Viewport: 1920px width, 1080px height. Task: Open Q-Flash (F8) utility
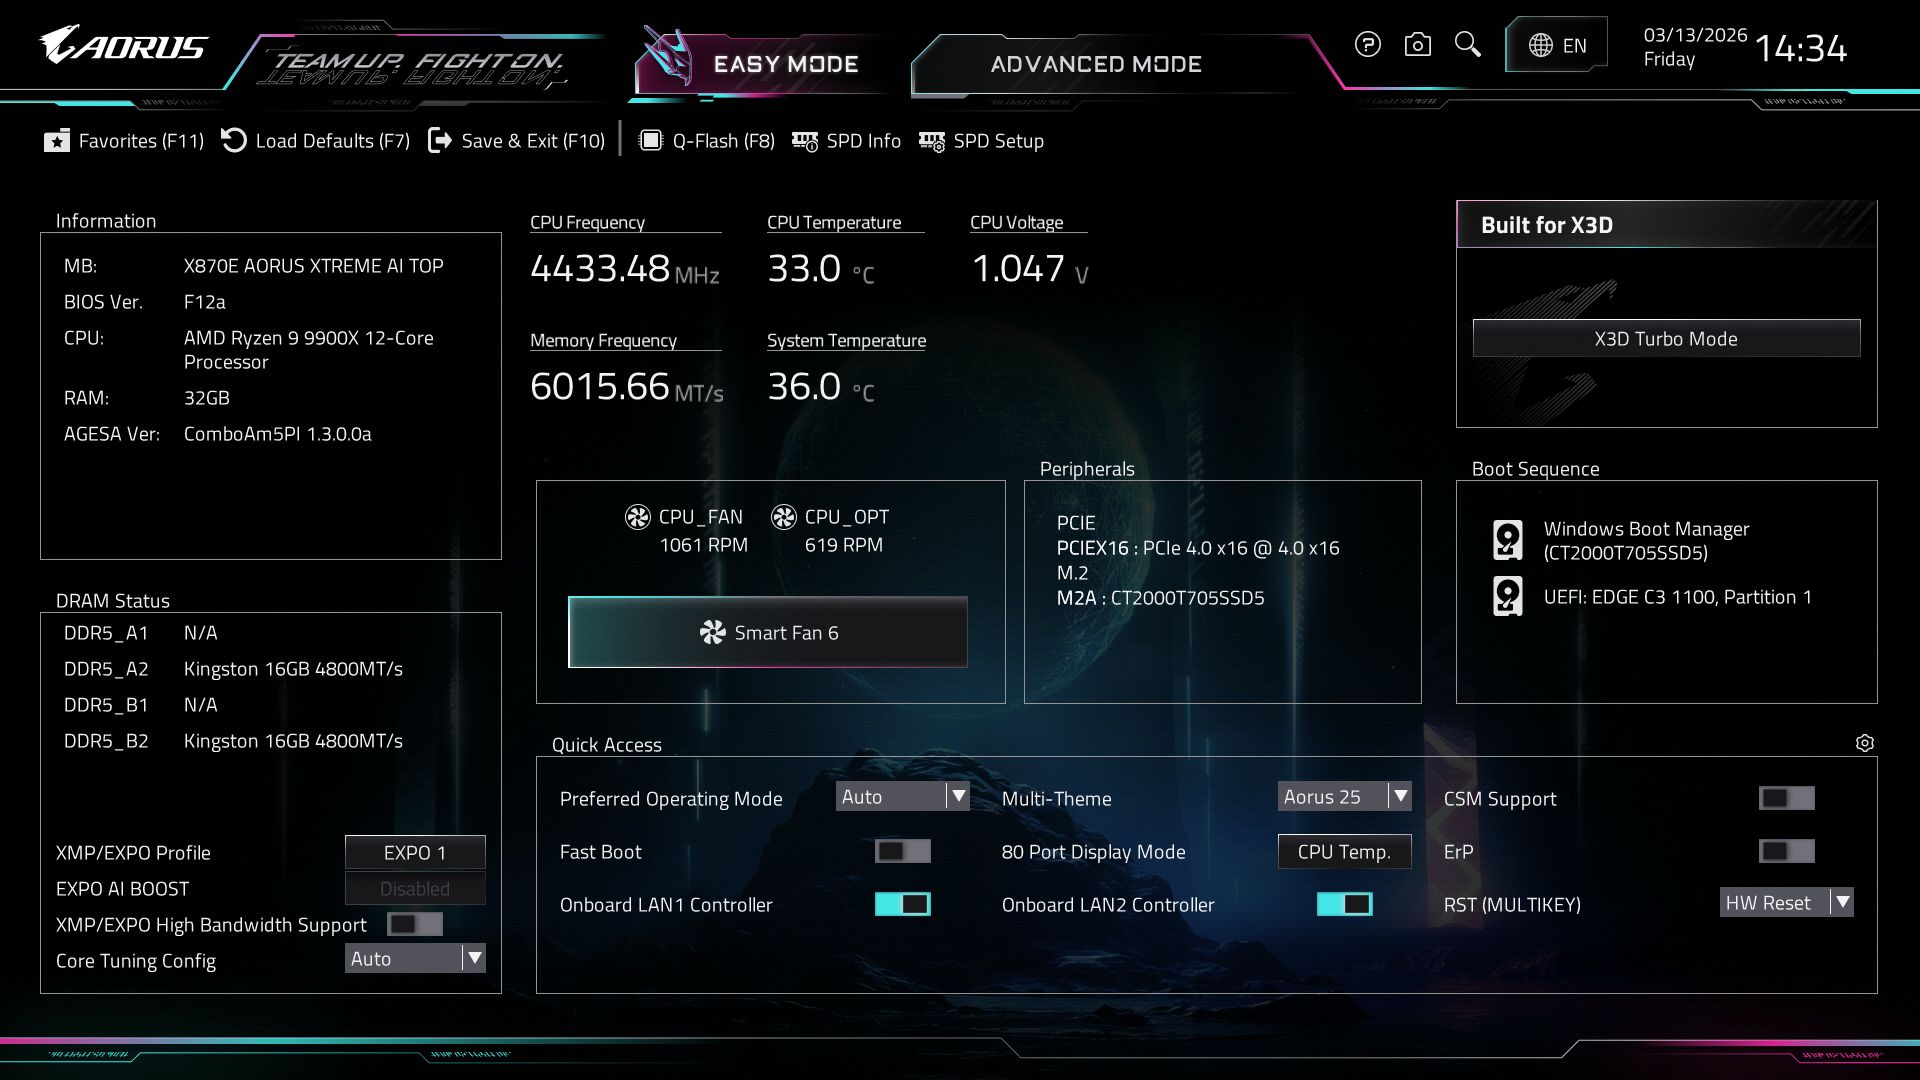pos(707,141)
